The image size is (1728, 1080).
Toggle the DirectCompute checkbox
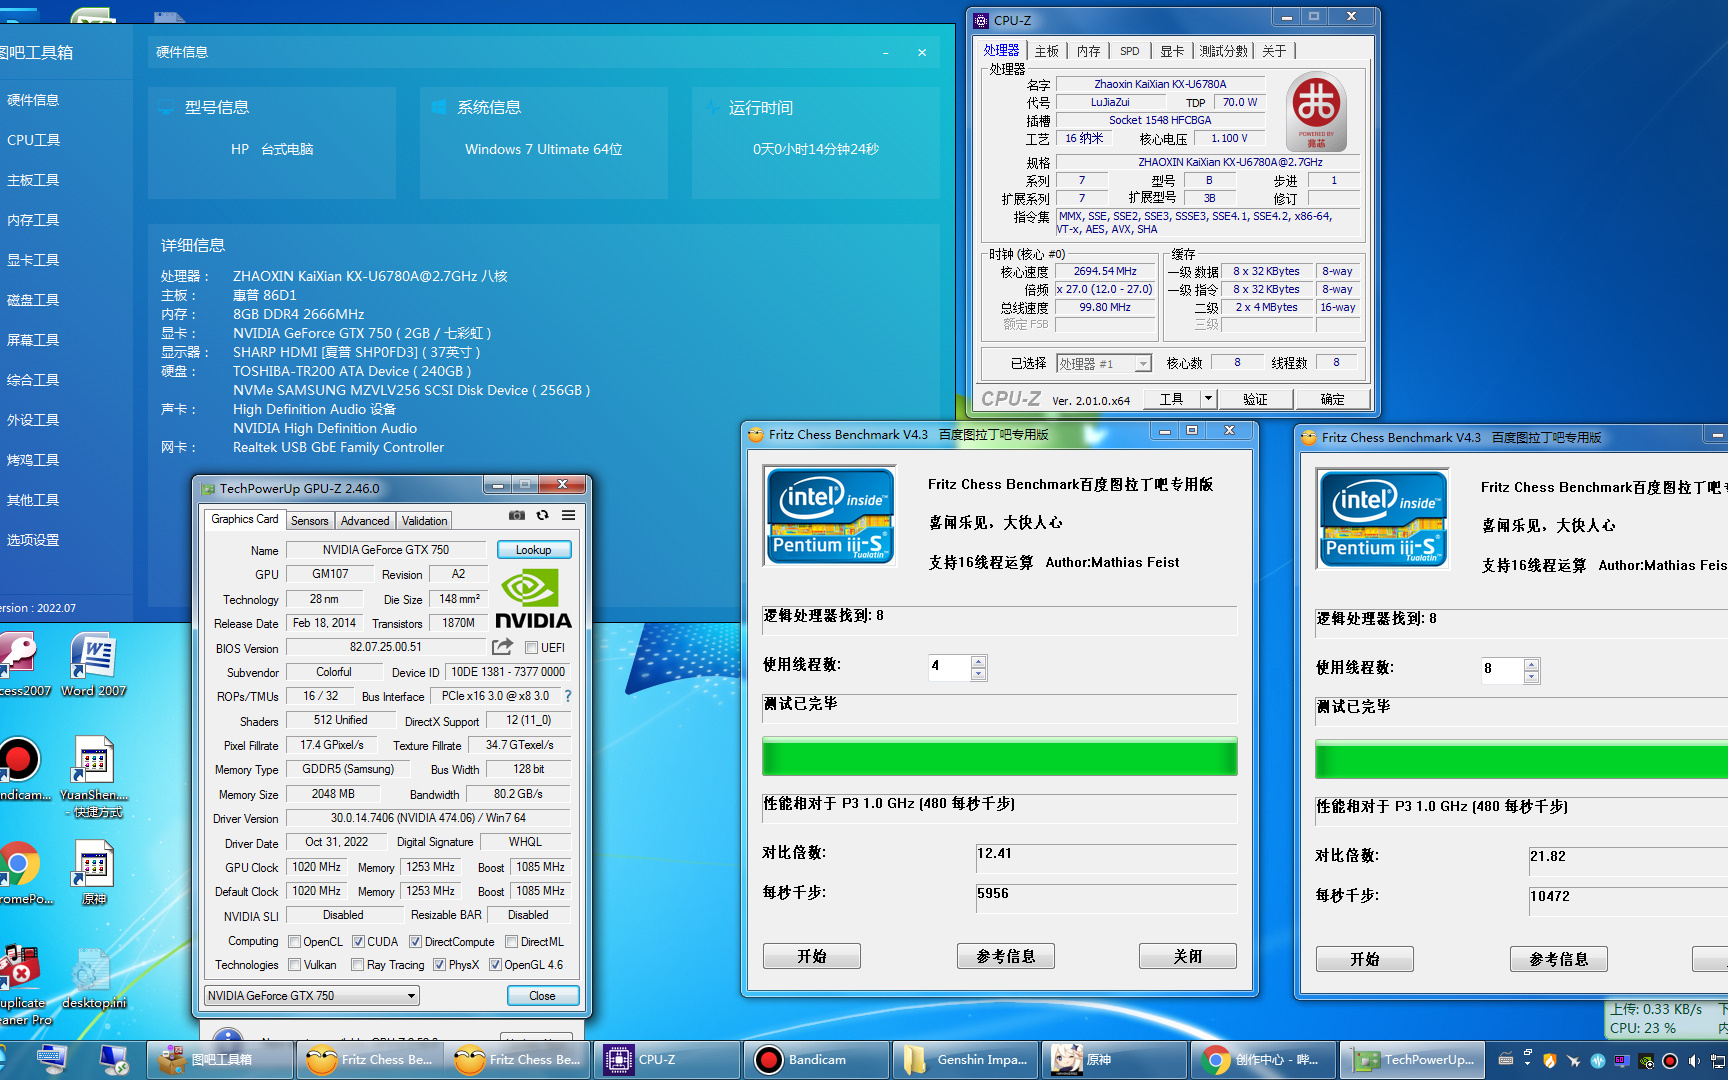415,942
